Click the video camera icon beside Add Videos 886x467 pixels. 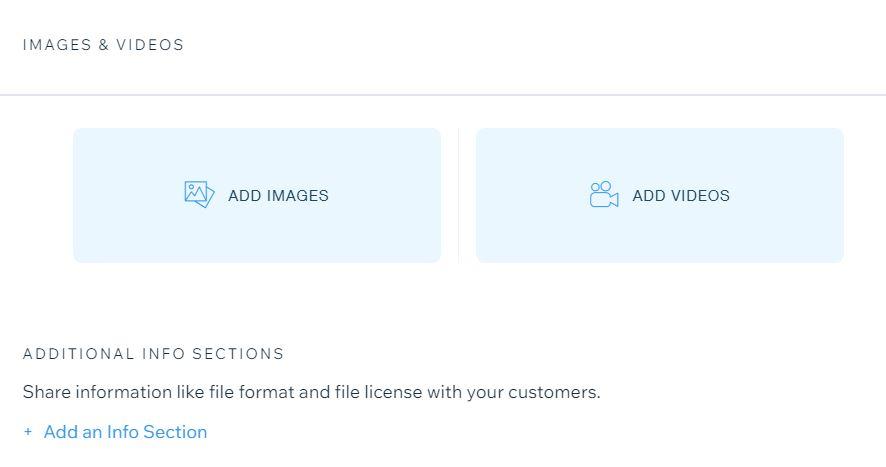point(604,194)
